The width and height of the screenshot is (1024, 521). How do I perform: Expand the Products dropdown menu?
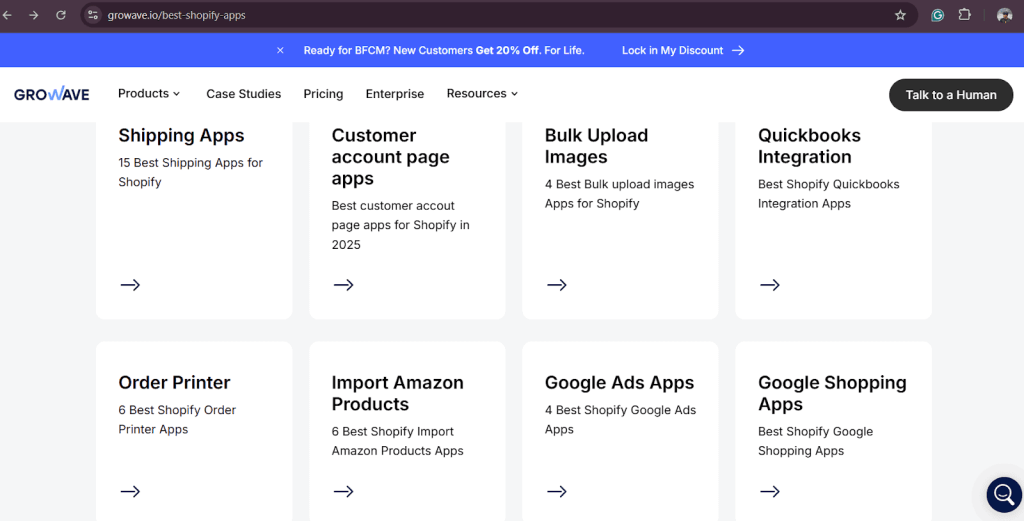click(149, 94)
